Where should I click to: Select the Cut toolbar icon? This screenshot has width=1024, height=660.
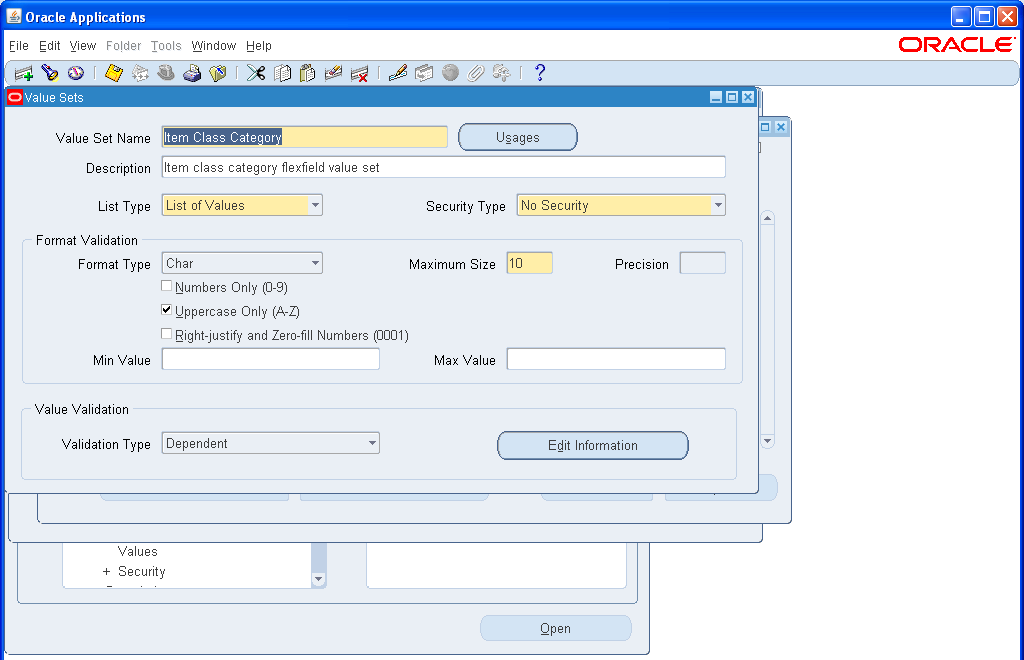(255, 72)
